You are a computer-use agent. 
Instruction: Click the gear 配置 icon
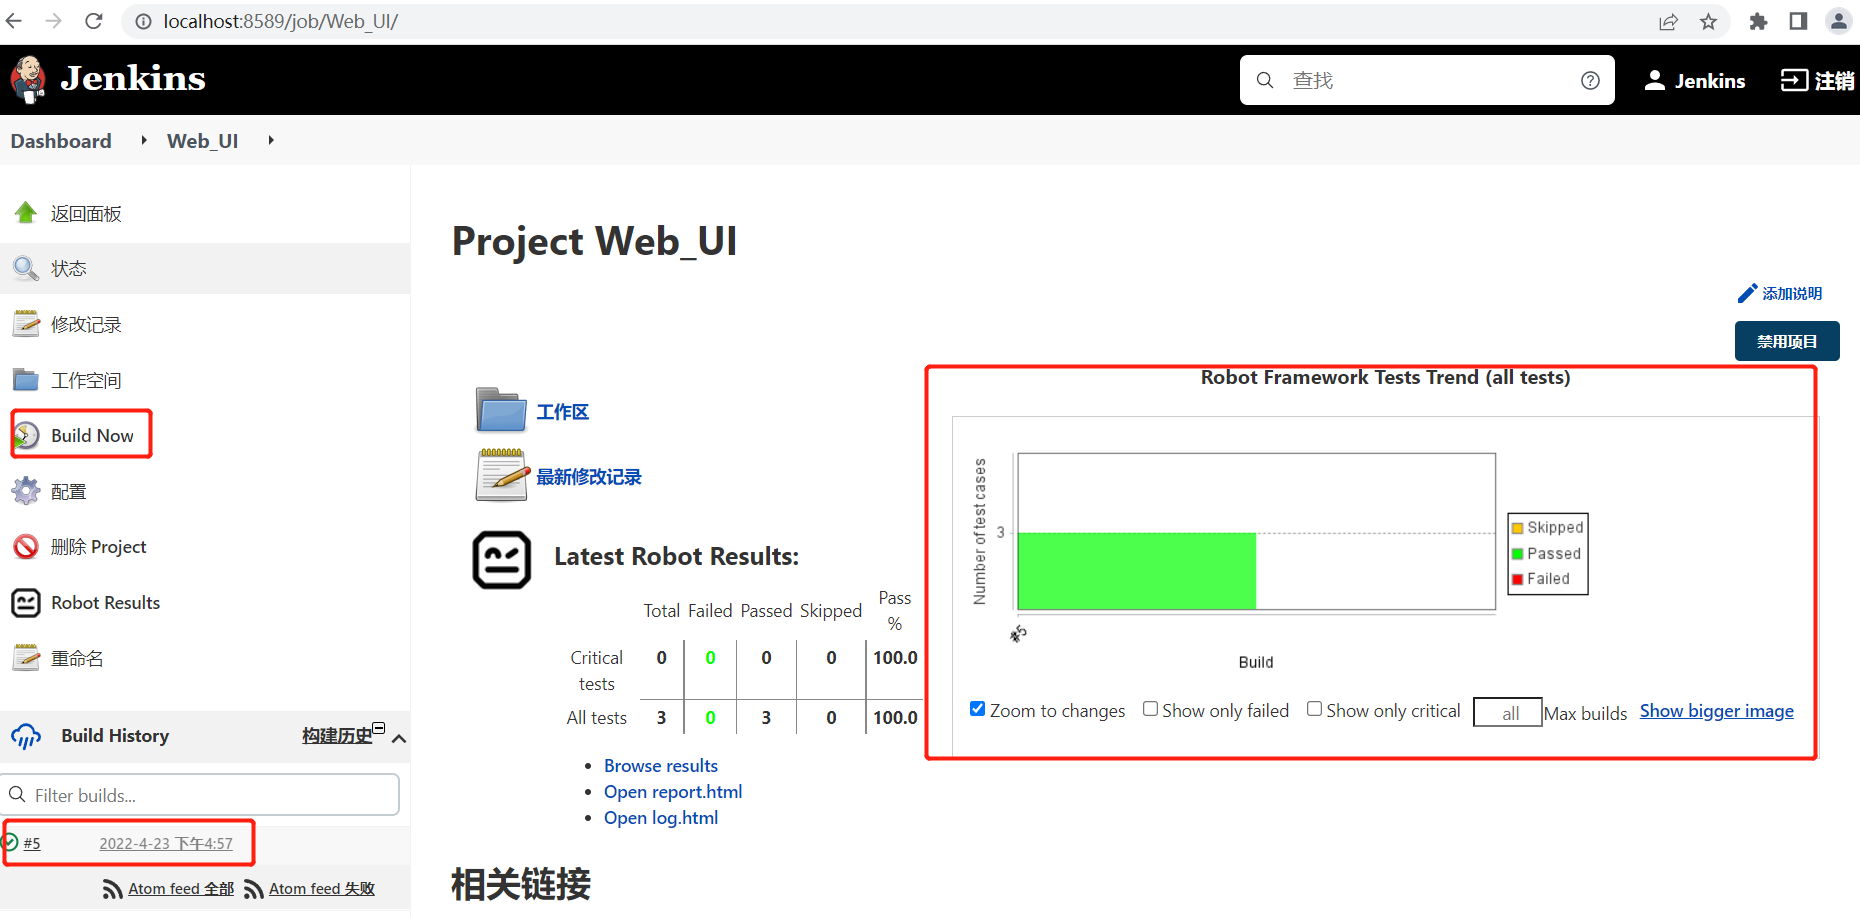[x=26, y=491]
